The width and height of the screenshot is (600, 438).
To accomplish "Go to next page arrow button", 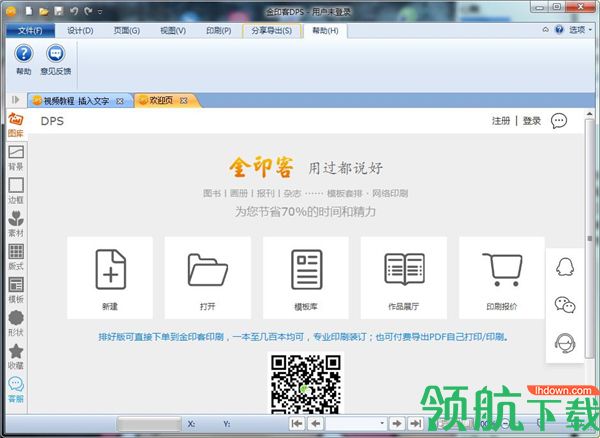I will 397,423.
